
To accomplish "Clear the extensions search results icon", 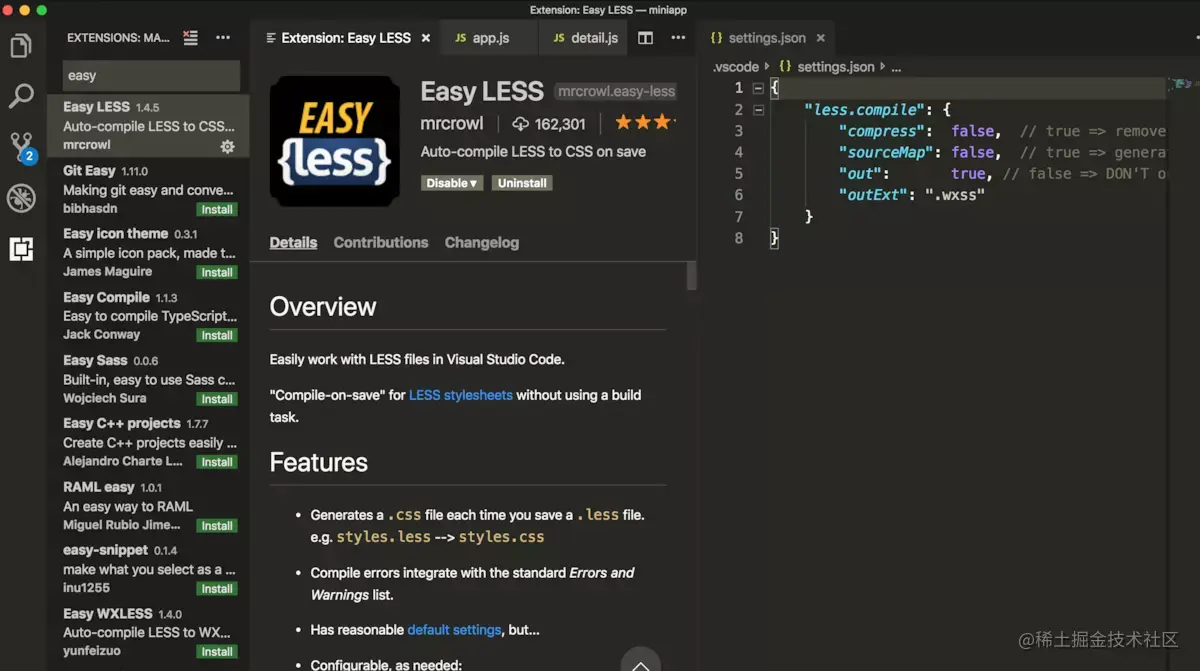I will tap(191, 38).
